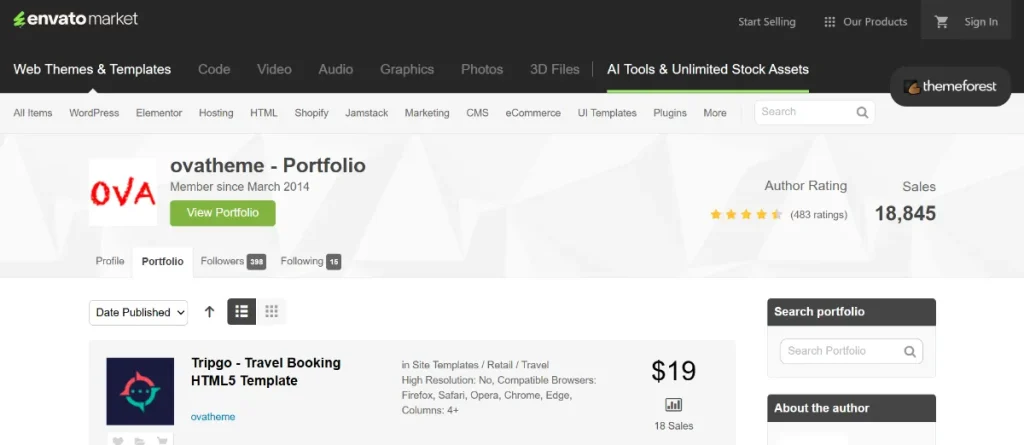
Task: Expand the More category menu
Action: coord(714,112)
